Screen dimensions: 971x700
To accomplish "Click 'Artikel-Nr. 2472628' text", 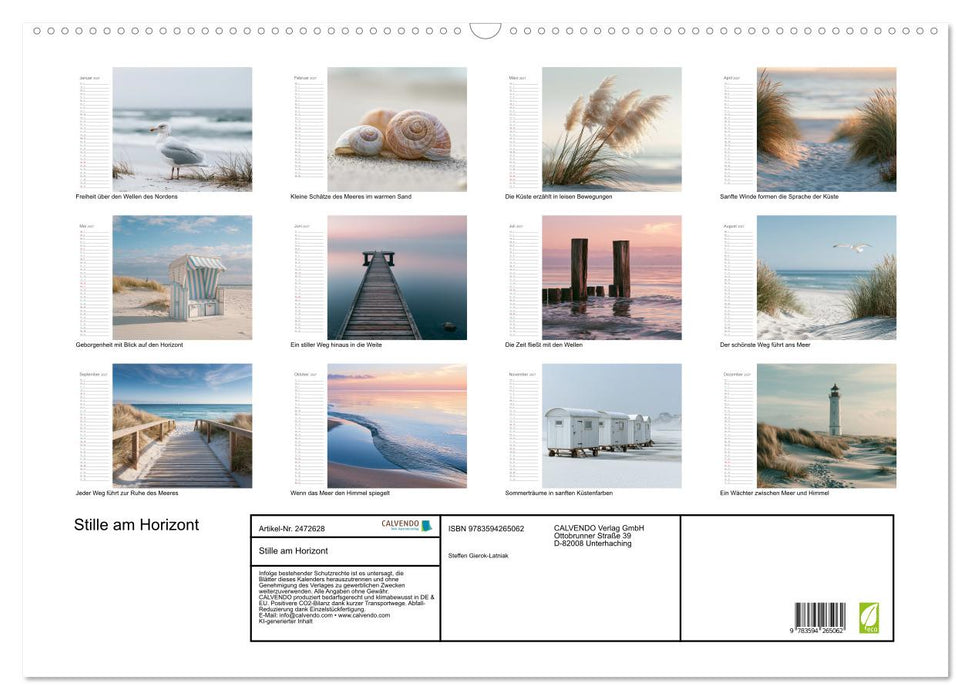I will (x=292, y=528).
